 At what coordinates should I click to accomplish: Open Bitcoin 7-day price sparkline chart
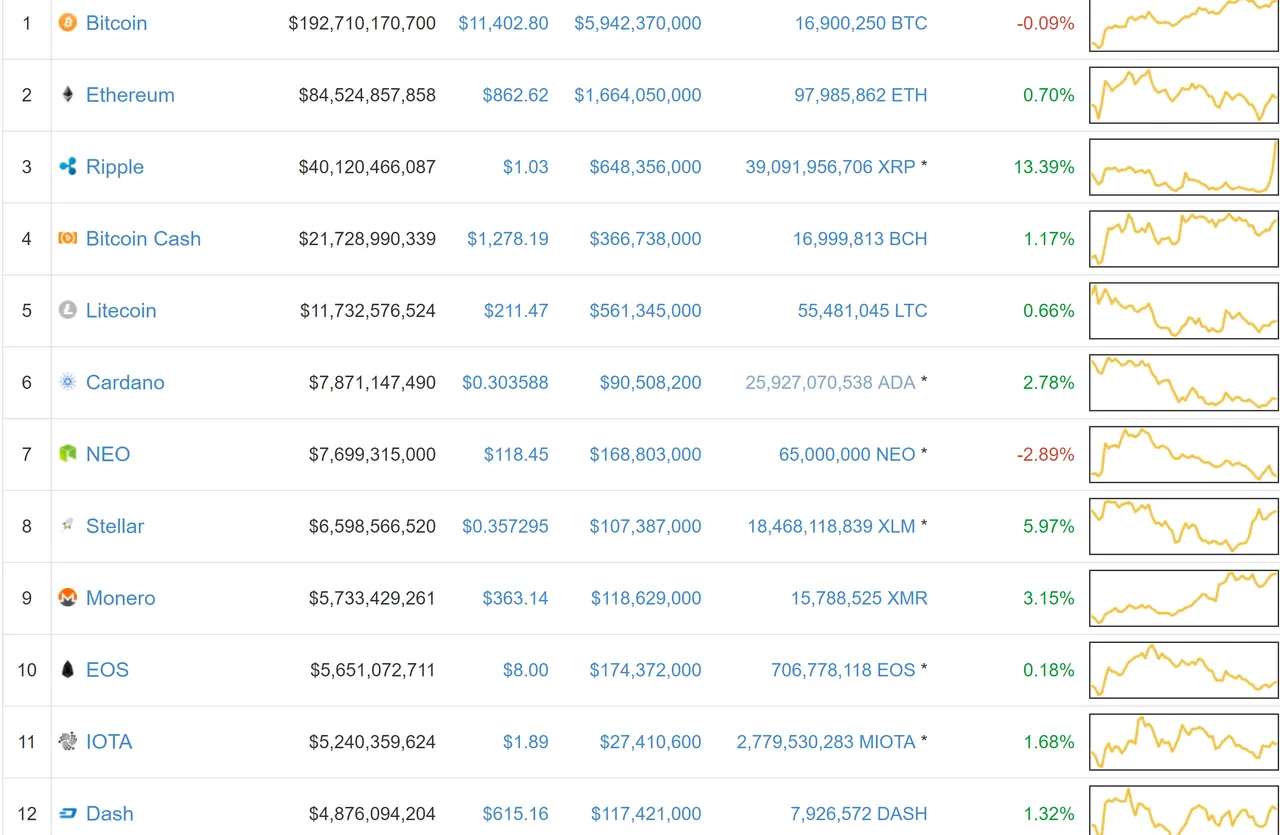point(1184,24)
